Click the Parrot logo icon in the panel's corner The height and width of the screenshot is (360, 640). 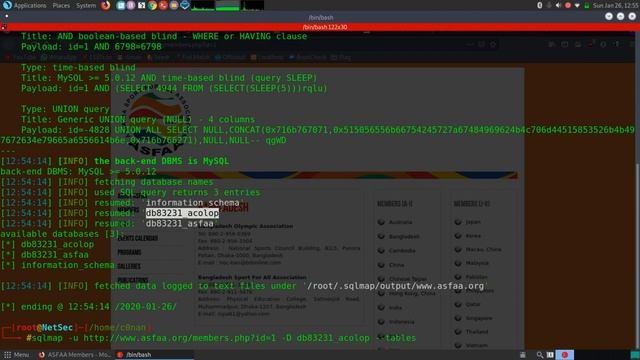click(7, 5)
